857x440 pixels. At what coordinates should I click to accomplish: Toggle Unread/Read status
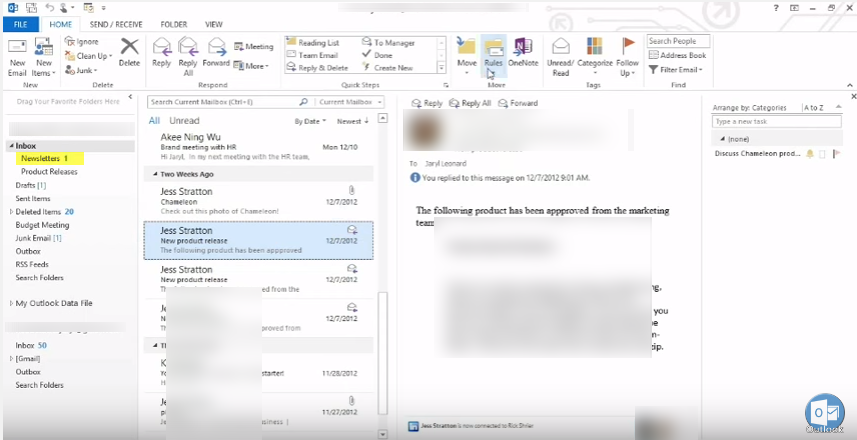tap(561, 57)
